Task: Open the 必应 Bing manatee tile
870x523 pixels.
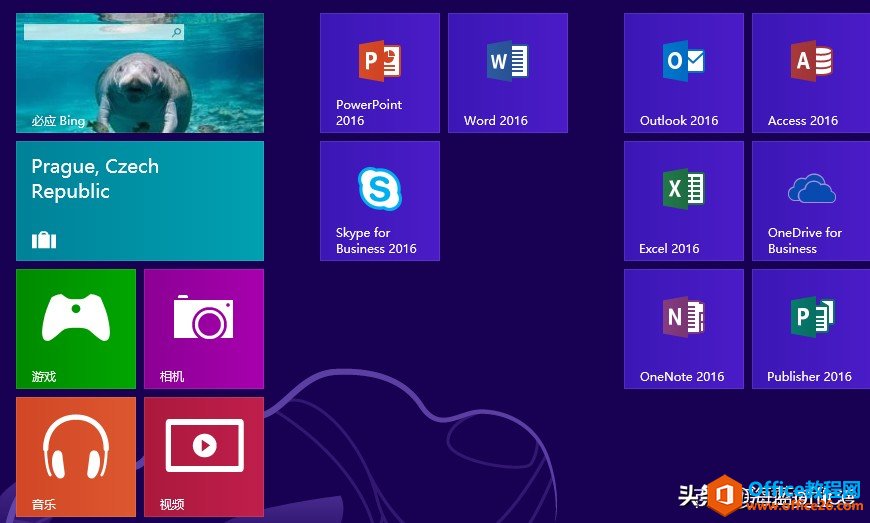Action: click(140, 73)
